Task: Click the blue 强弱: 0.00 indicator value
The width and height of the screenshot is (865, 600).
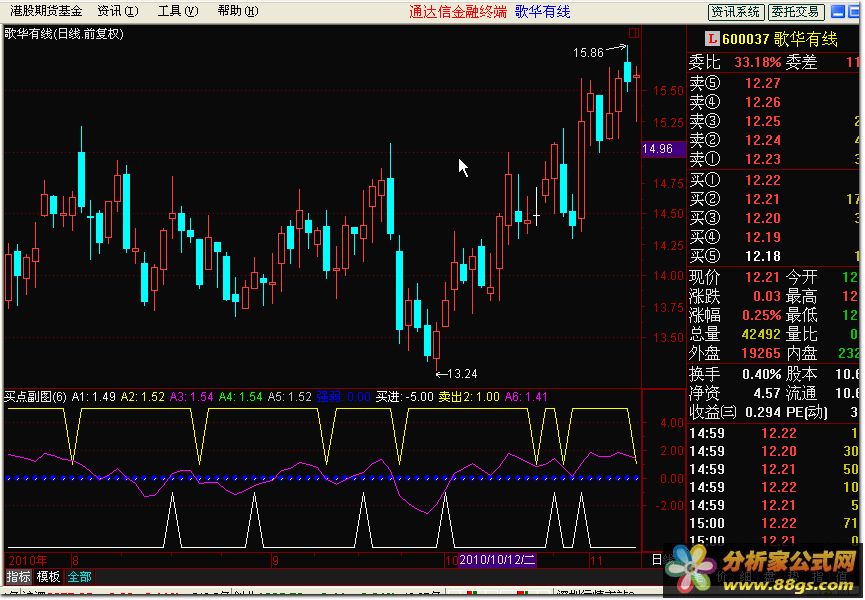Action: click(344, 397)
